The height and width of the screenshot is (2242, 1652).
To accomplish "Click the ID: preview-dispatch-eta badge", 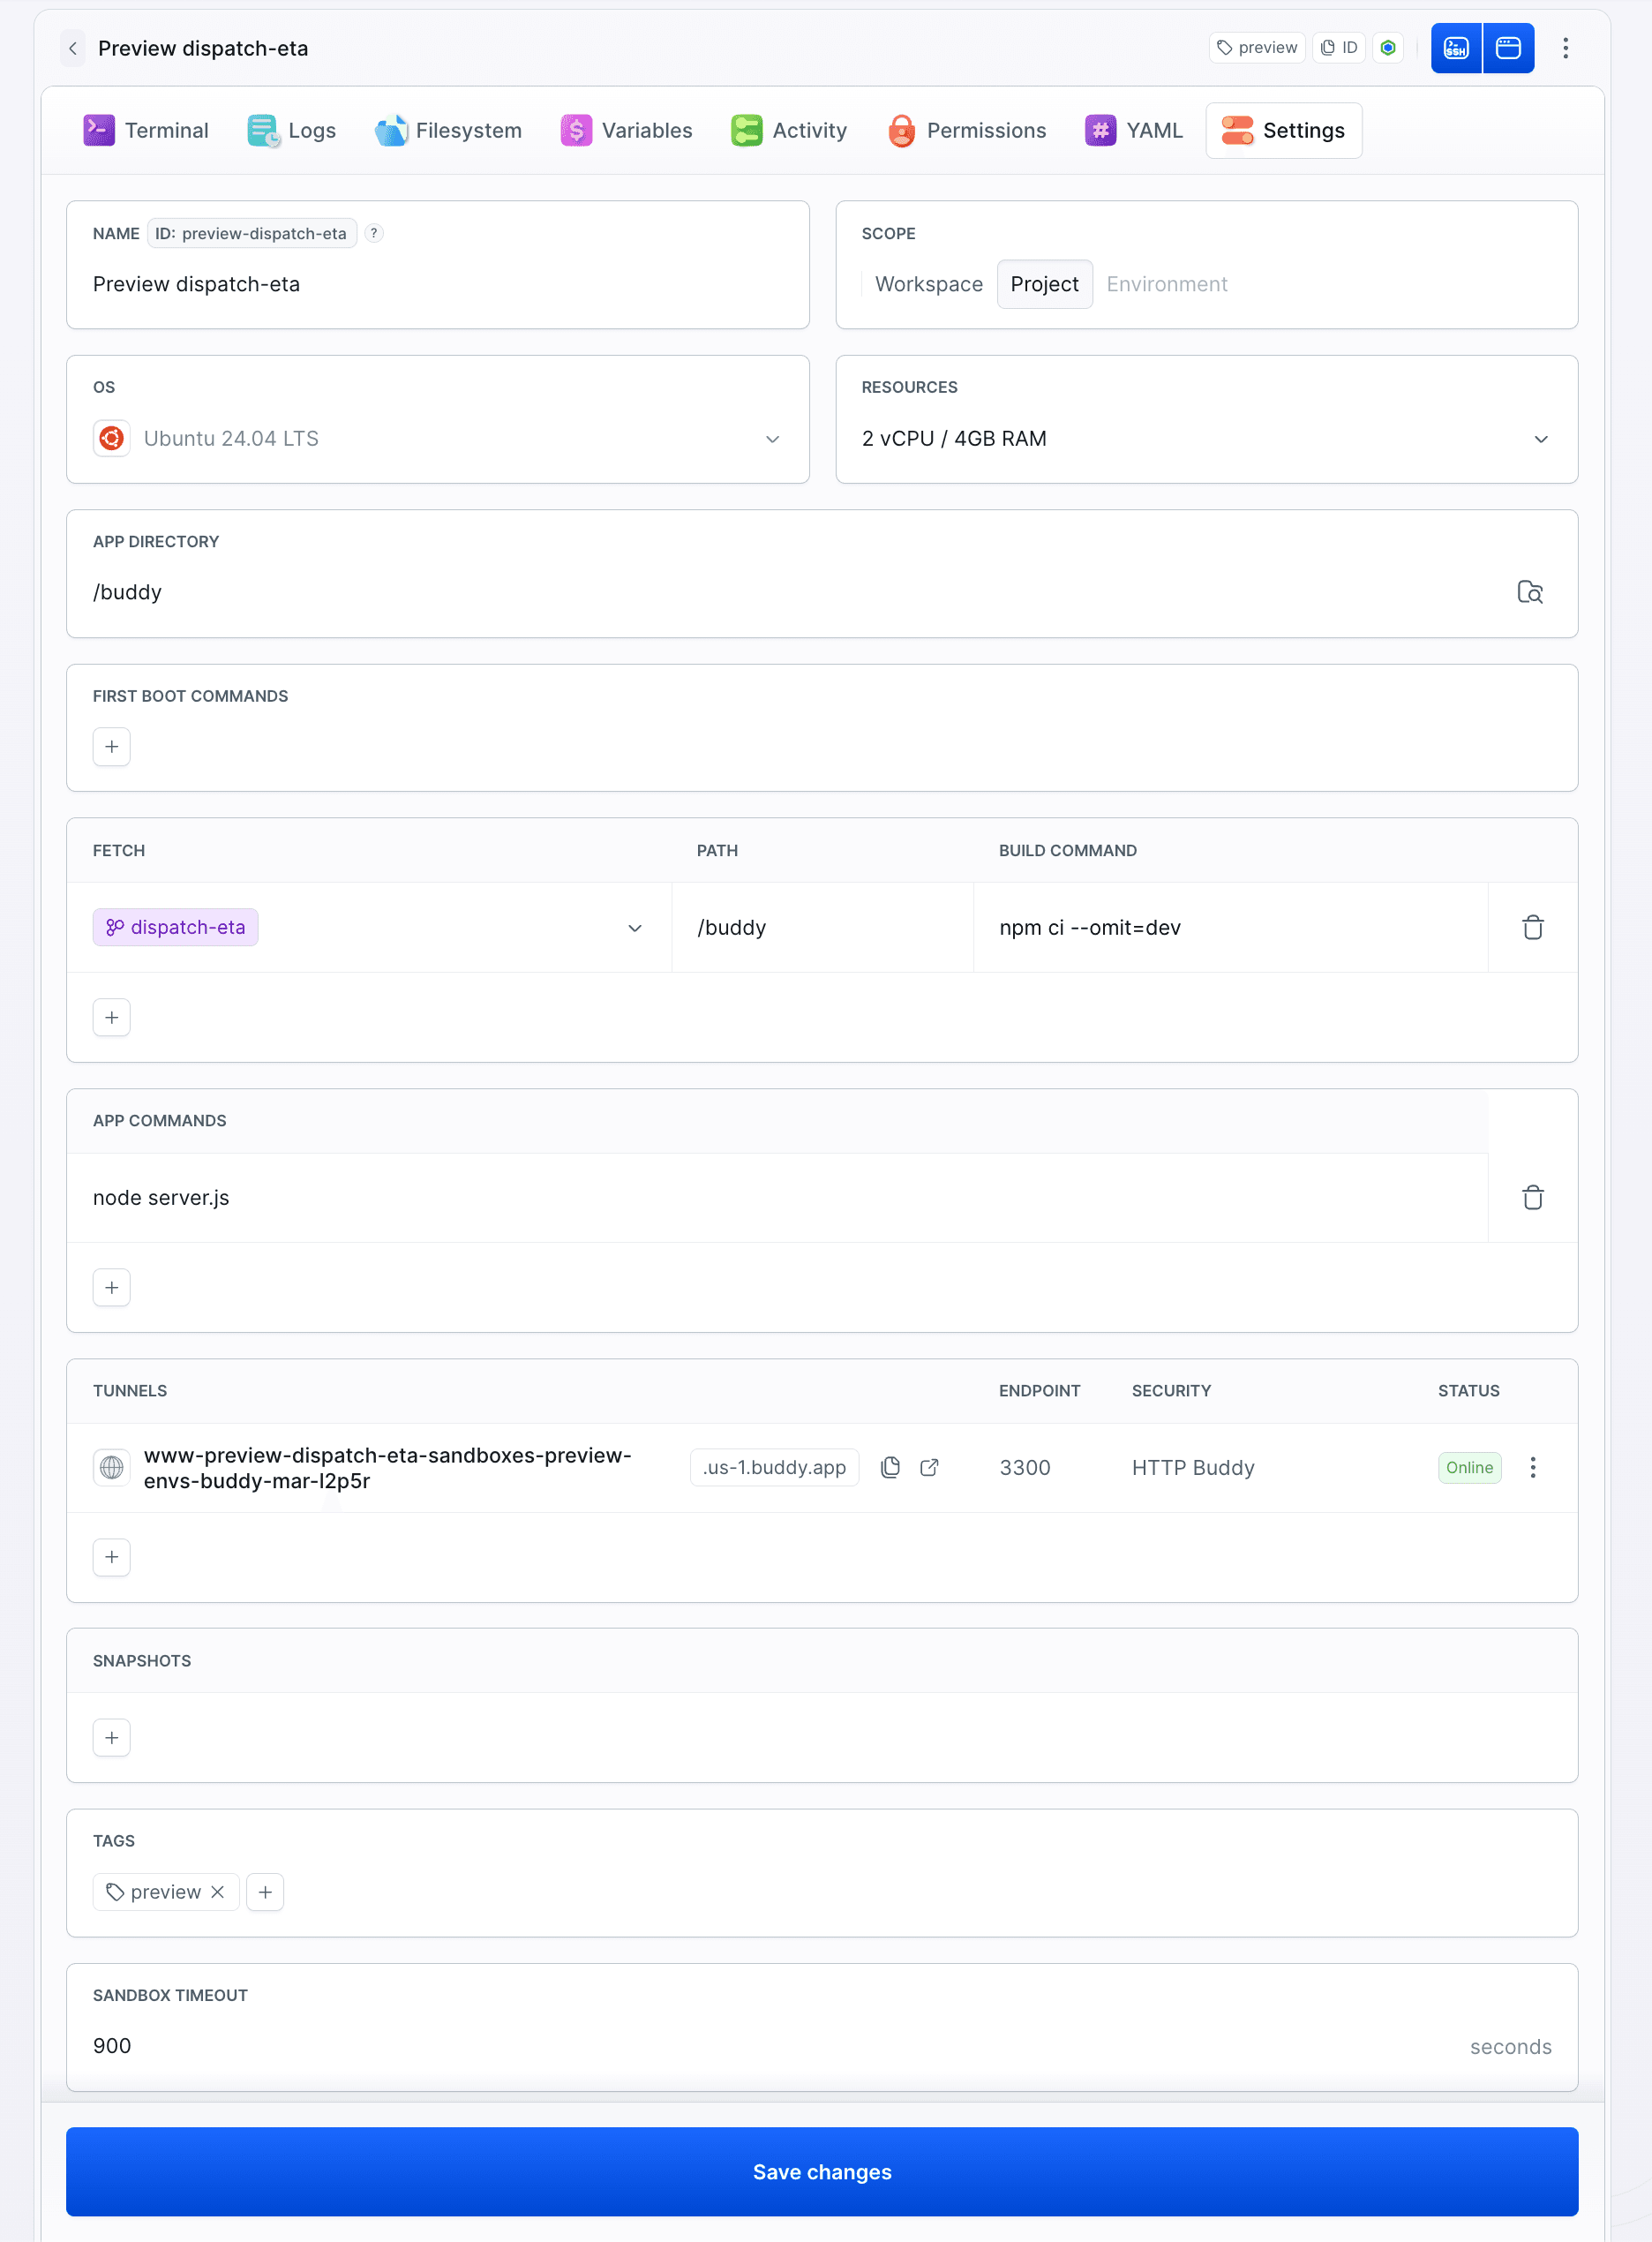I will (x=251, y=233).
